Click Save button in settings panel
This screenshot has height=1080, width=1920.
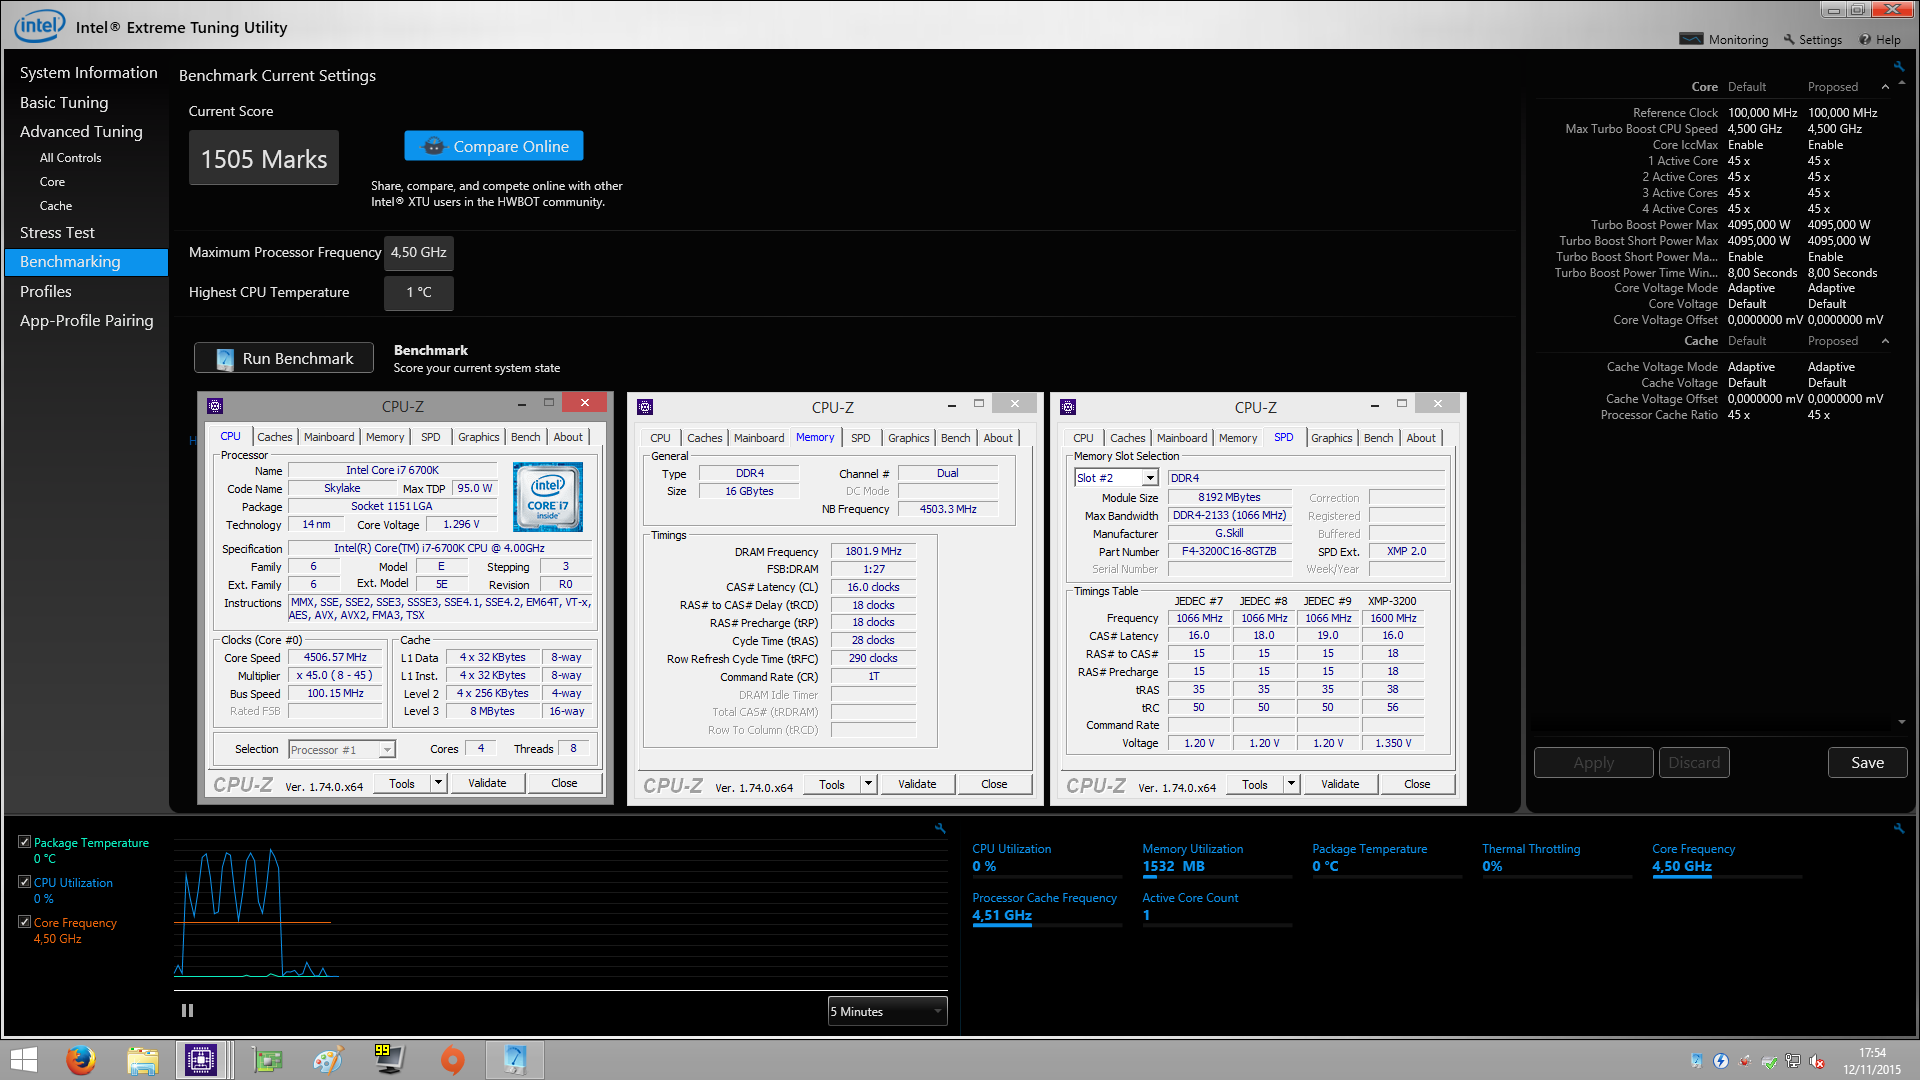point(1867,763)
